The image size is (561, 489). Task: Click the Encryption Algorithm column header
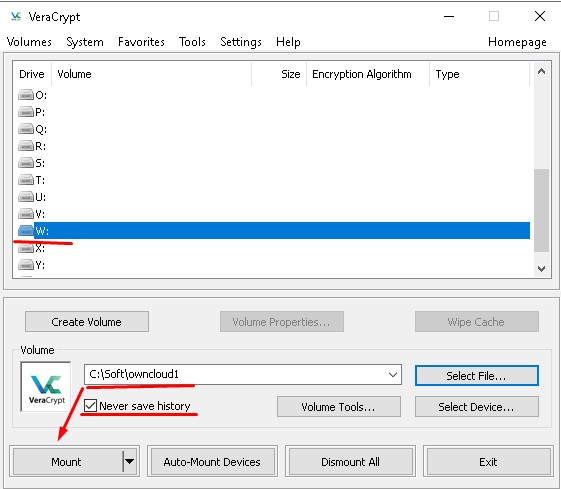[368, 74]
